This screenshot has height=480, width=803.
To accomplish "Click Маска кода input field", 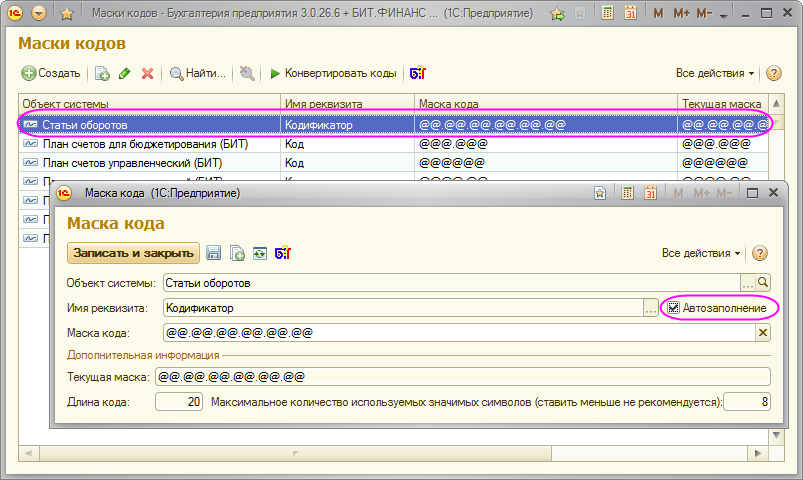I will [x=459, y=332].
